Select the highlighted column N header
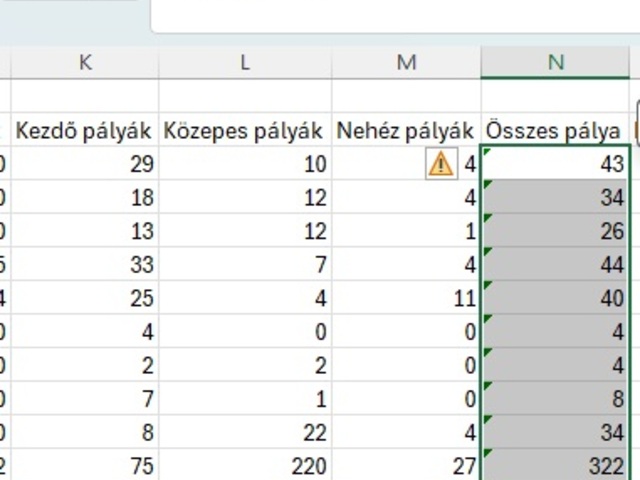Screen dimensions: 640x480 tap(555, 62)
